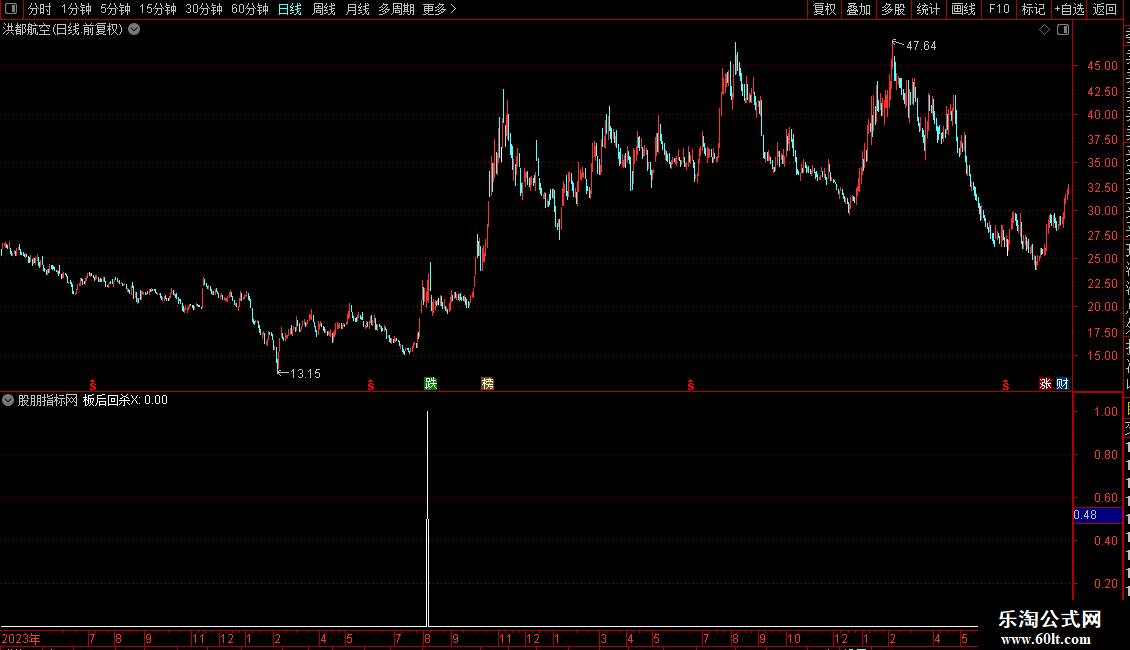Click the orange 榜 marker icon
Image resolution: width=1130 pixels, height=650 pixels.
[x=488, y=383]
